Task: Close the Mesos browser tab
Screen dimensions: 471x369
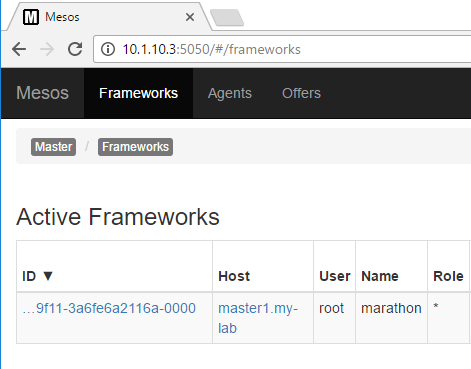Action: click(190, 17)
